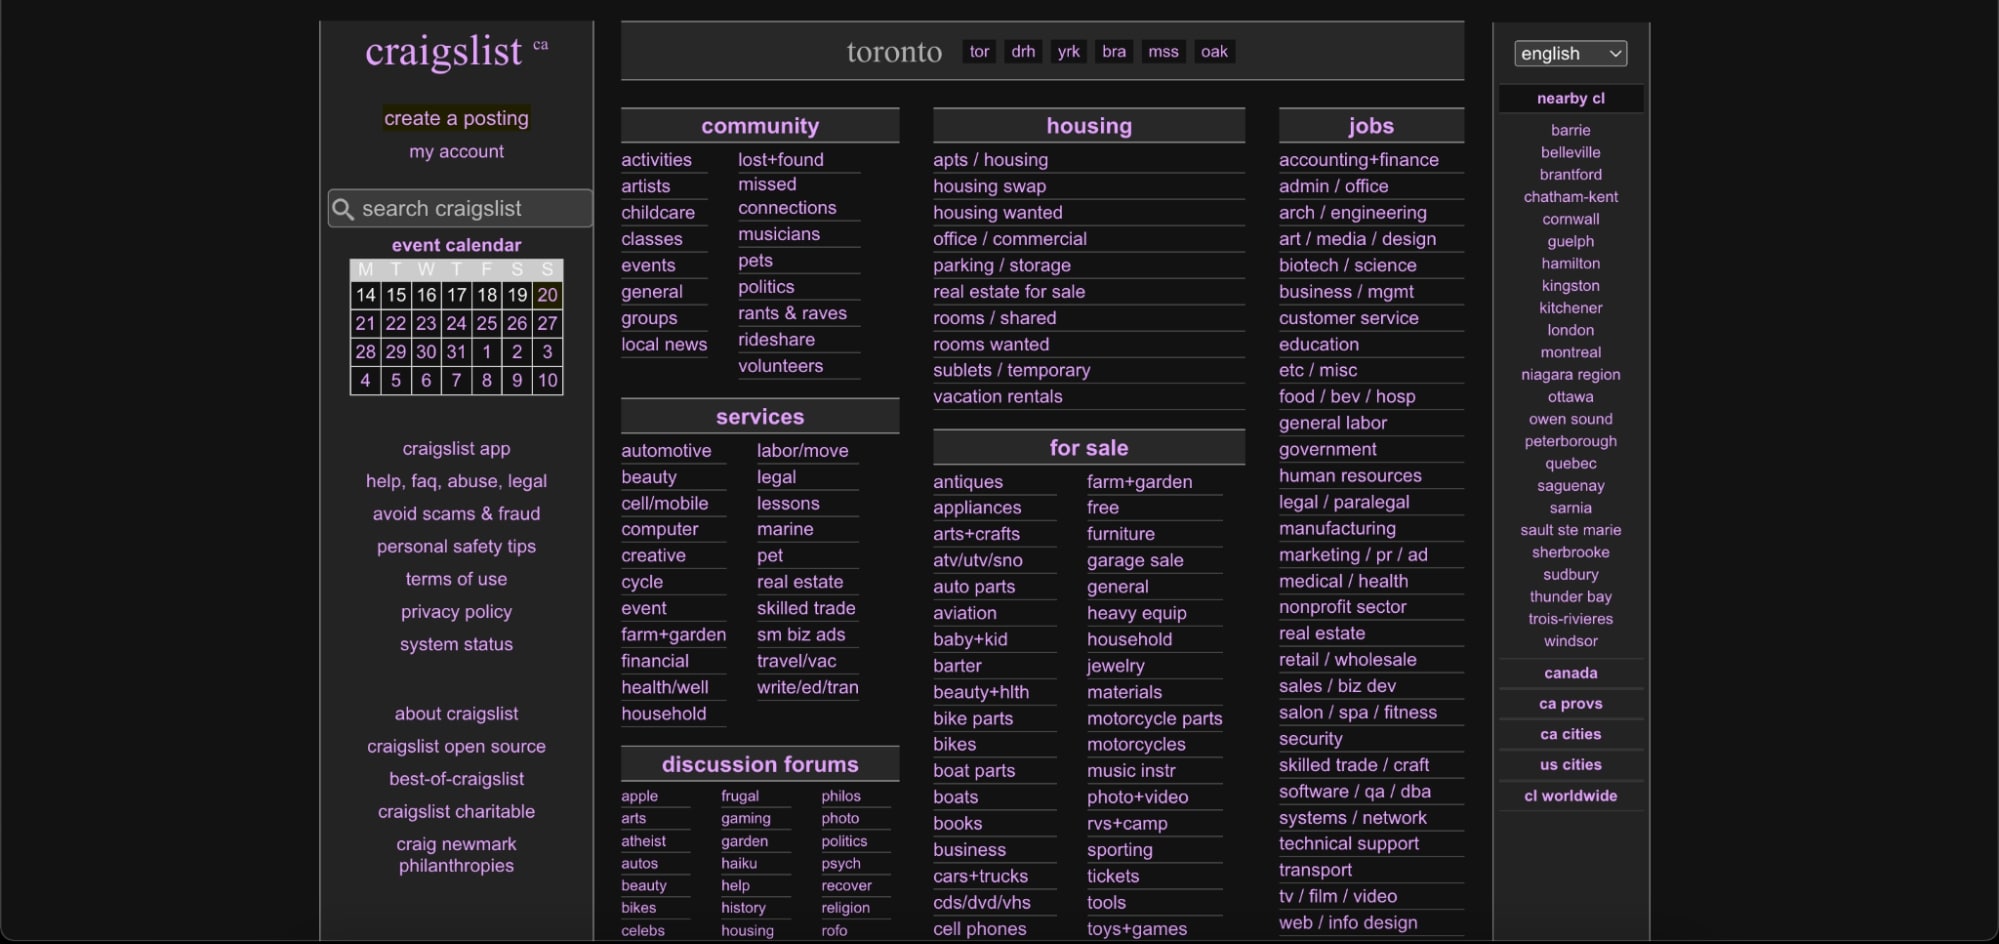The width and height of the screenshot is (1999, 944).
Task: Open the haiku discussion forum
Action: [x=739, y=864]
